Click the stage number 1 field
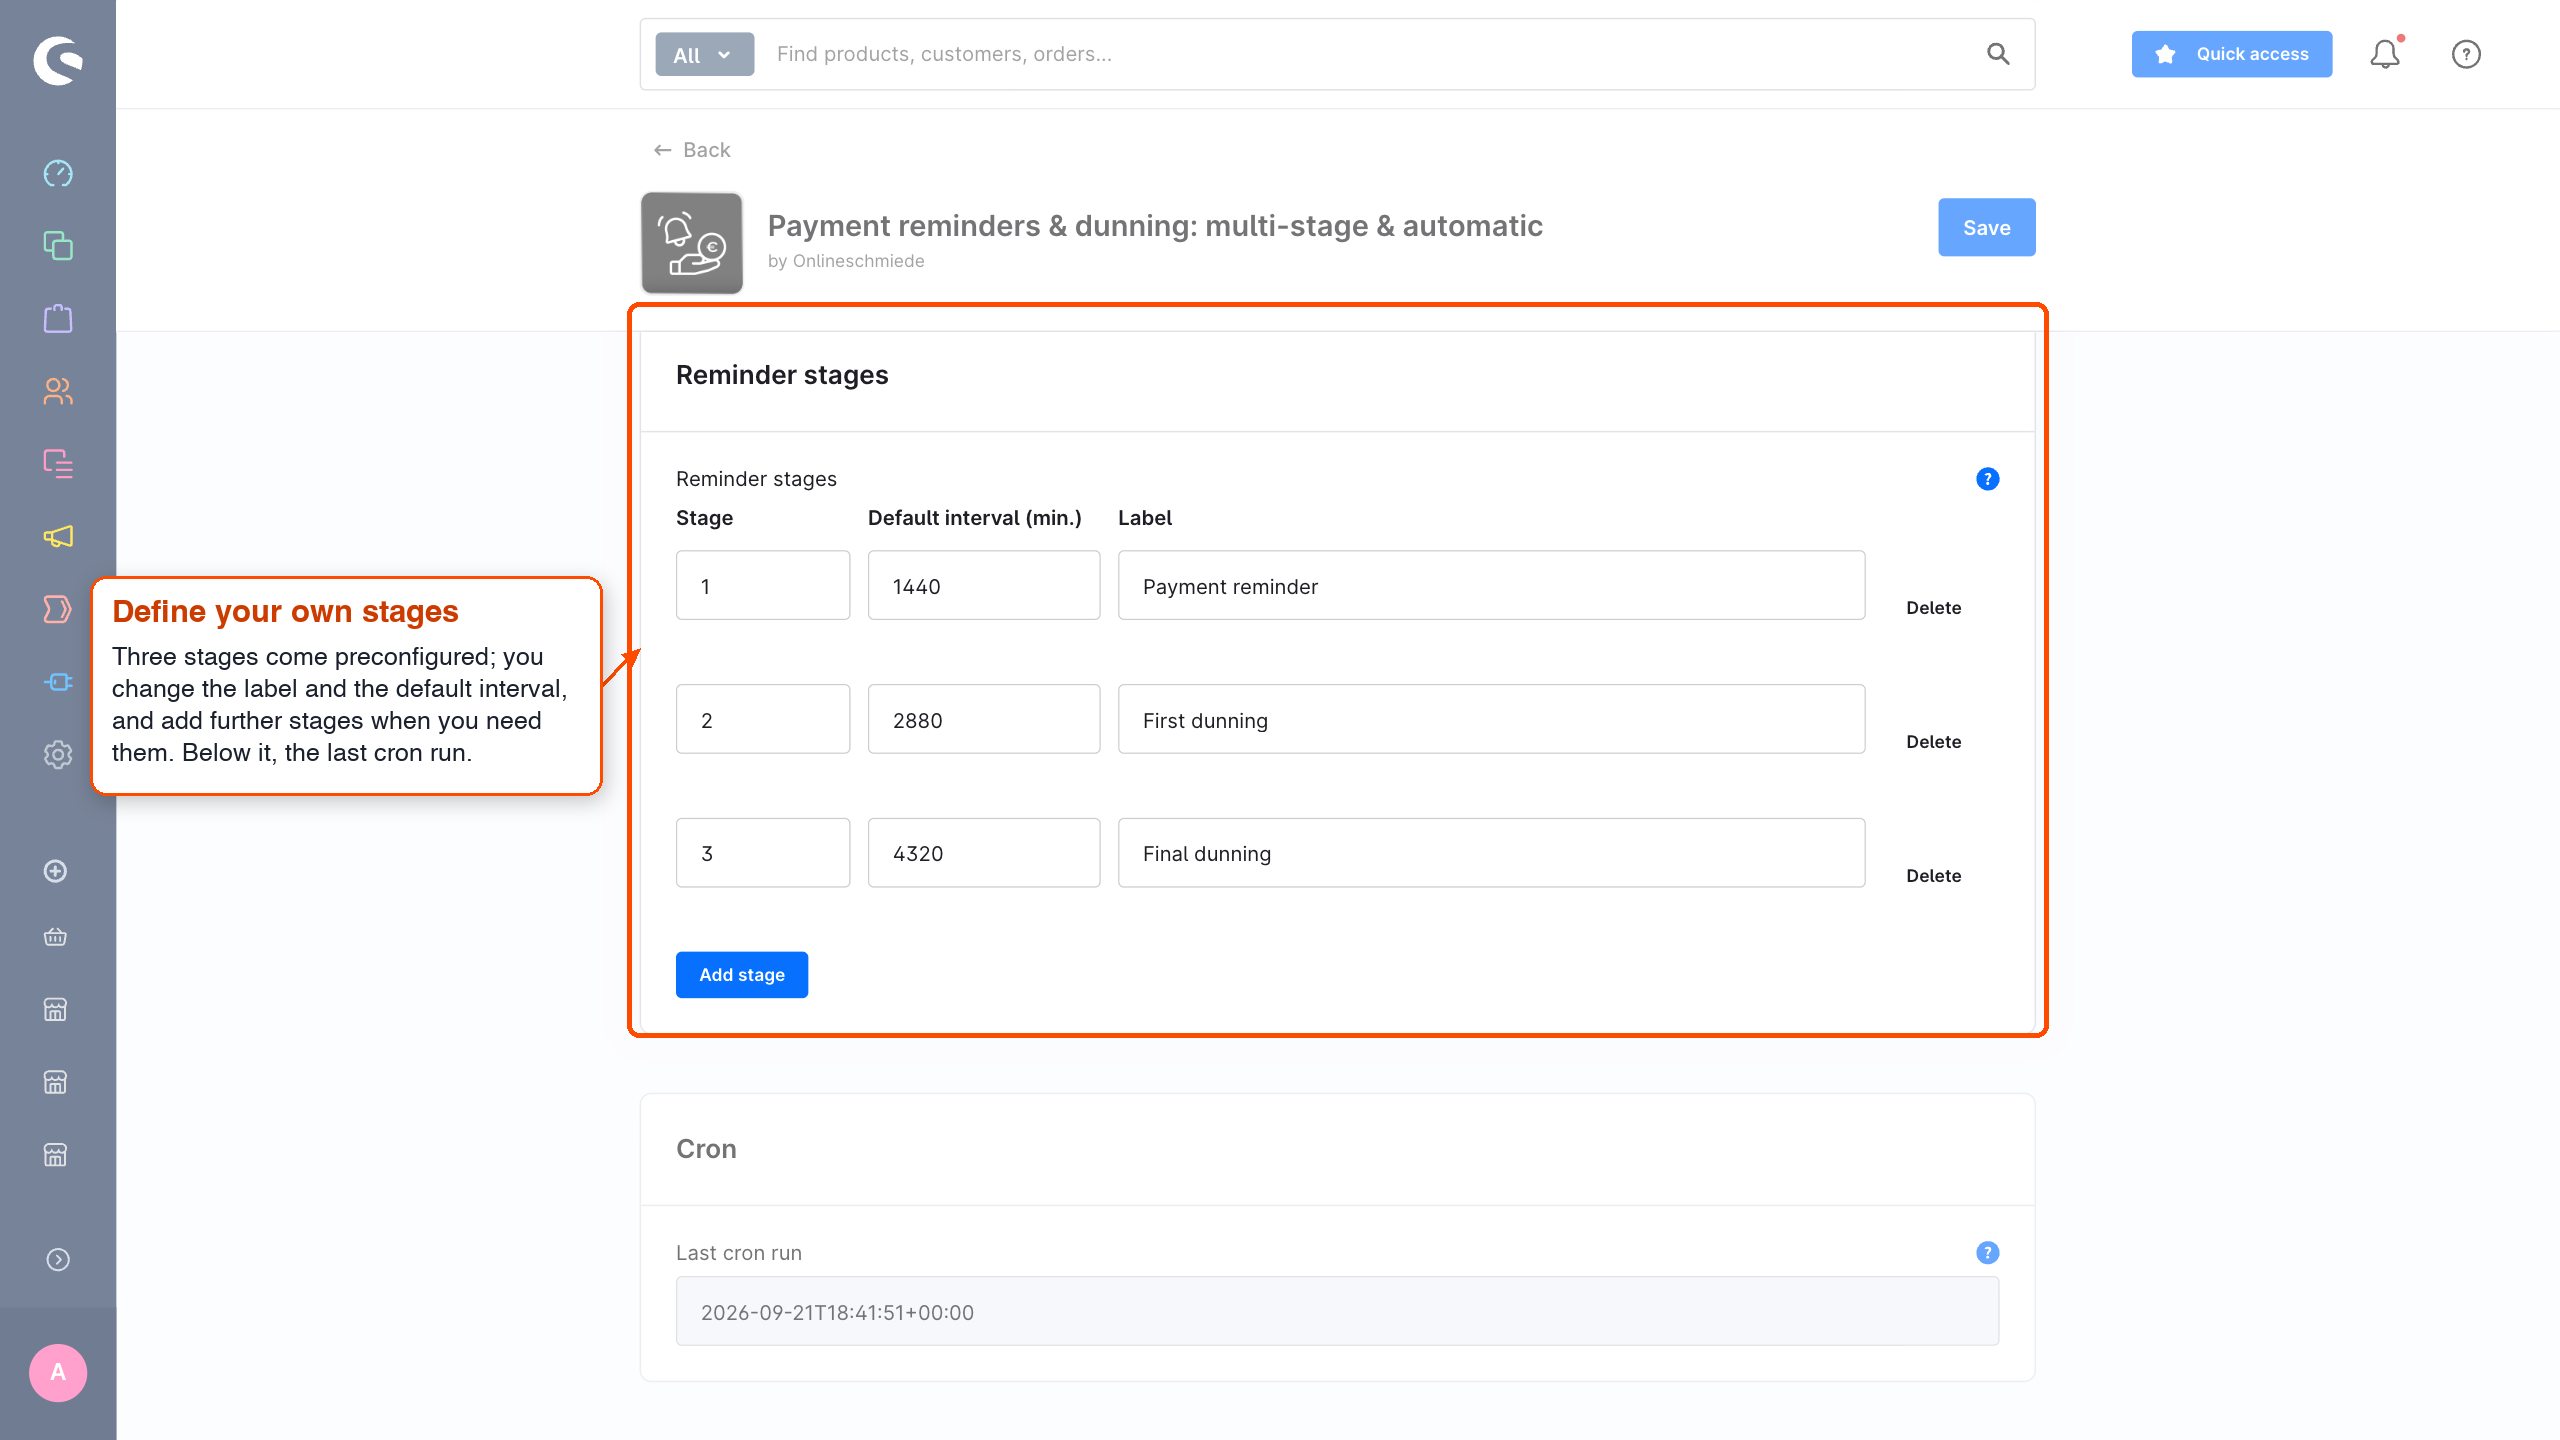The width and height of the screenshot is (2560, 1440). [x=763, y=585]
